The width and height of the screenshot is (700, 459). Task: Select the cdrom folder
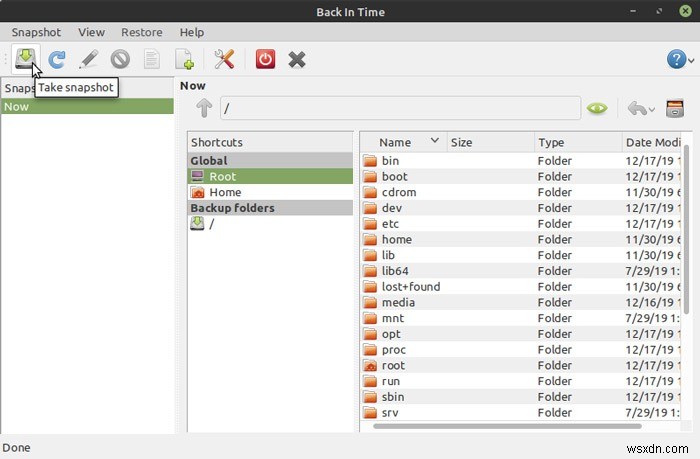[521, 192]
